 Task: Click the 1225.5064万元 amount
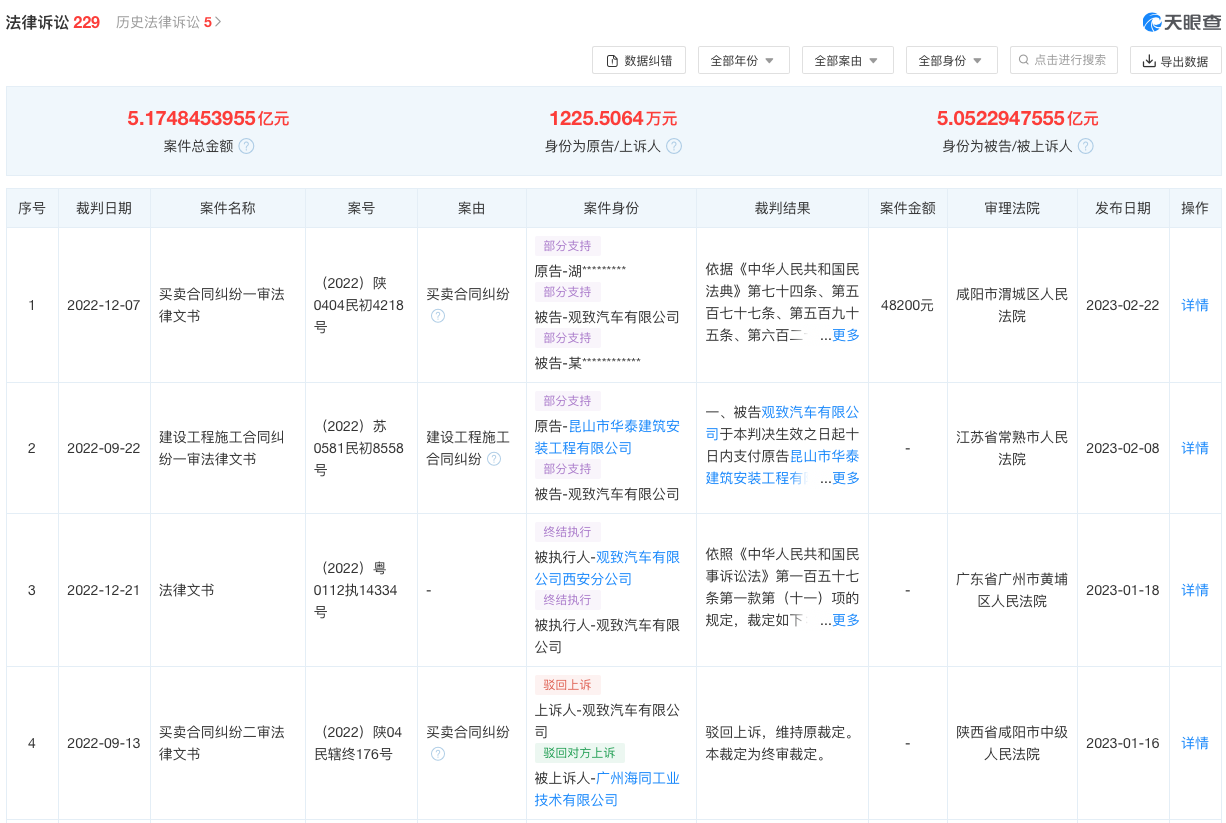(613, 118)
